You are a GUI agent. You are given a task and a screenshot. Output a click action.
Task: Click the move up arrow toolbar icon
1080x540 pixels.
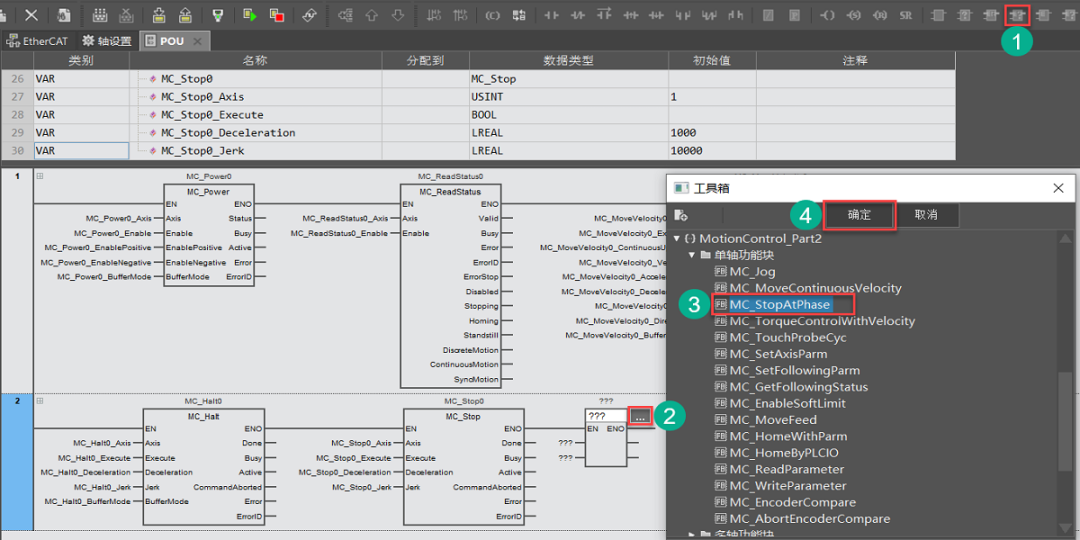click(372, 15)
